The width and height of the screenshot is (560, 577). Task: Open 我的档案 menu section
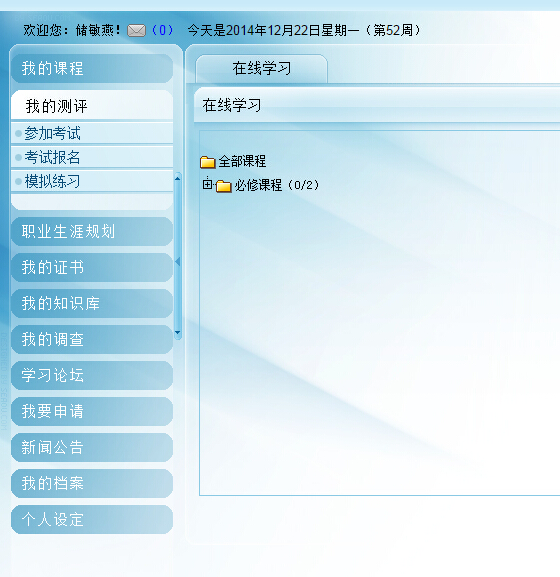point(92,483)
